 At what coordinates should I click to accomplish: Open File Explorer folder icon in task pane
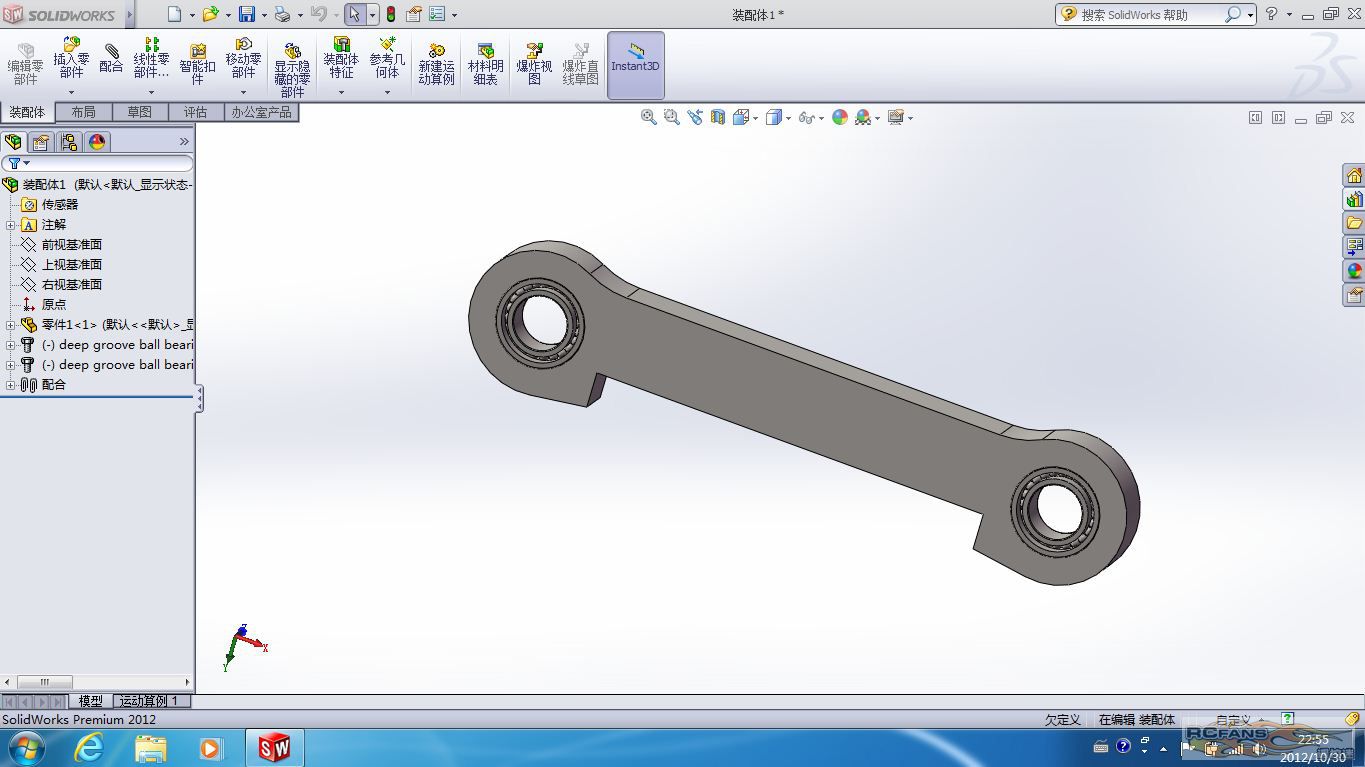[1354, 223]
